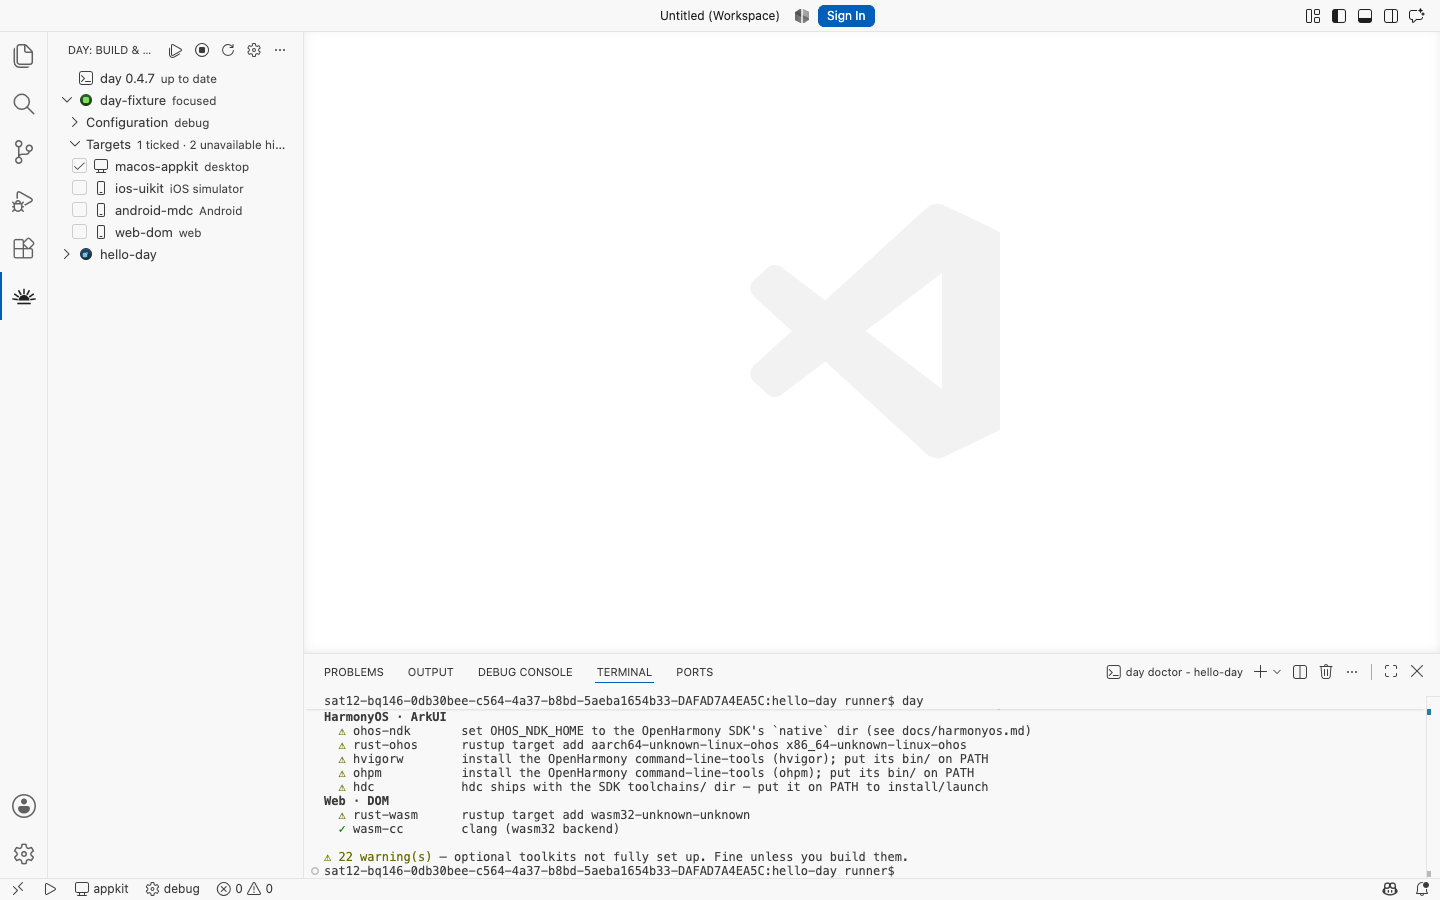
Task: Switch to the PROBLEMS tab
Action: coord(354,672)
